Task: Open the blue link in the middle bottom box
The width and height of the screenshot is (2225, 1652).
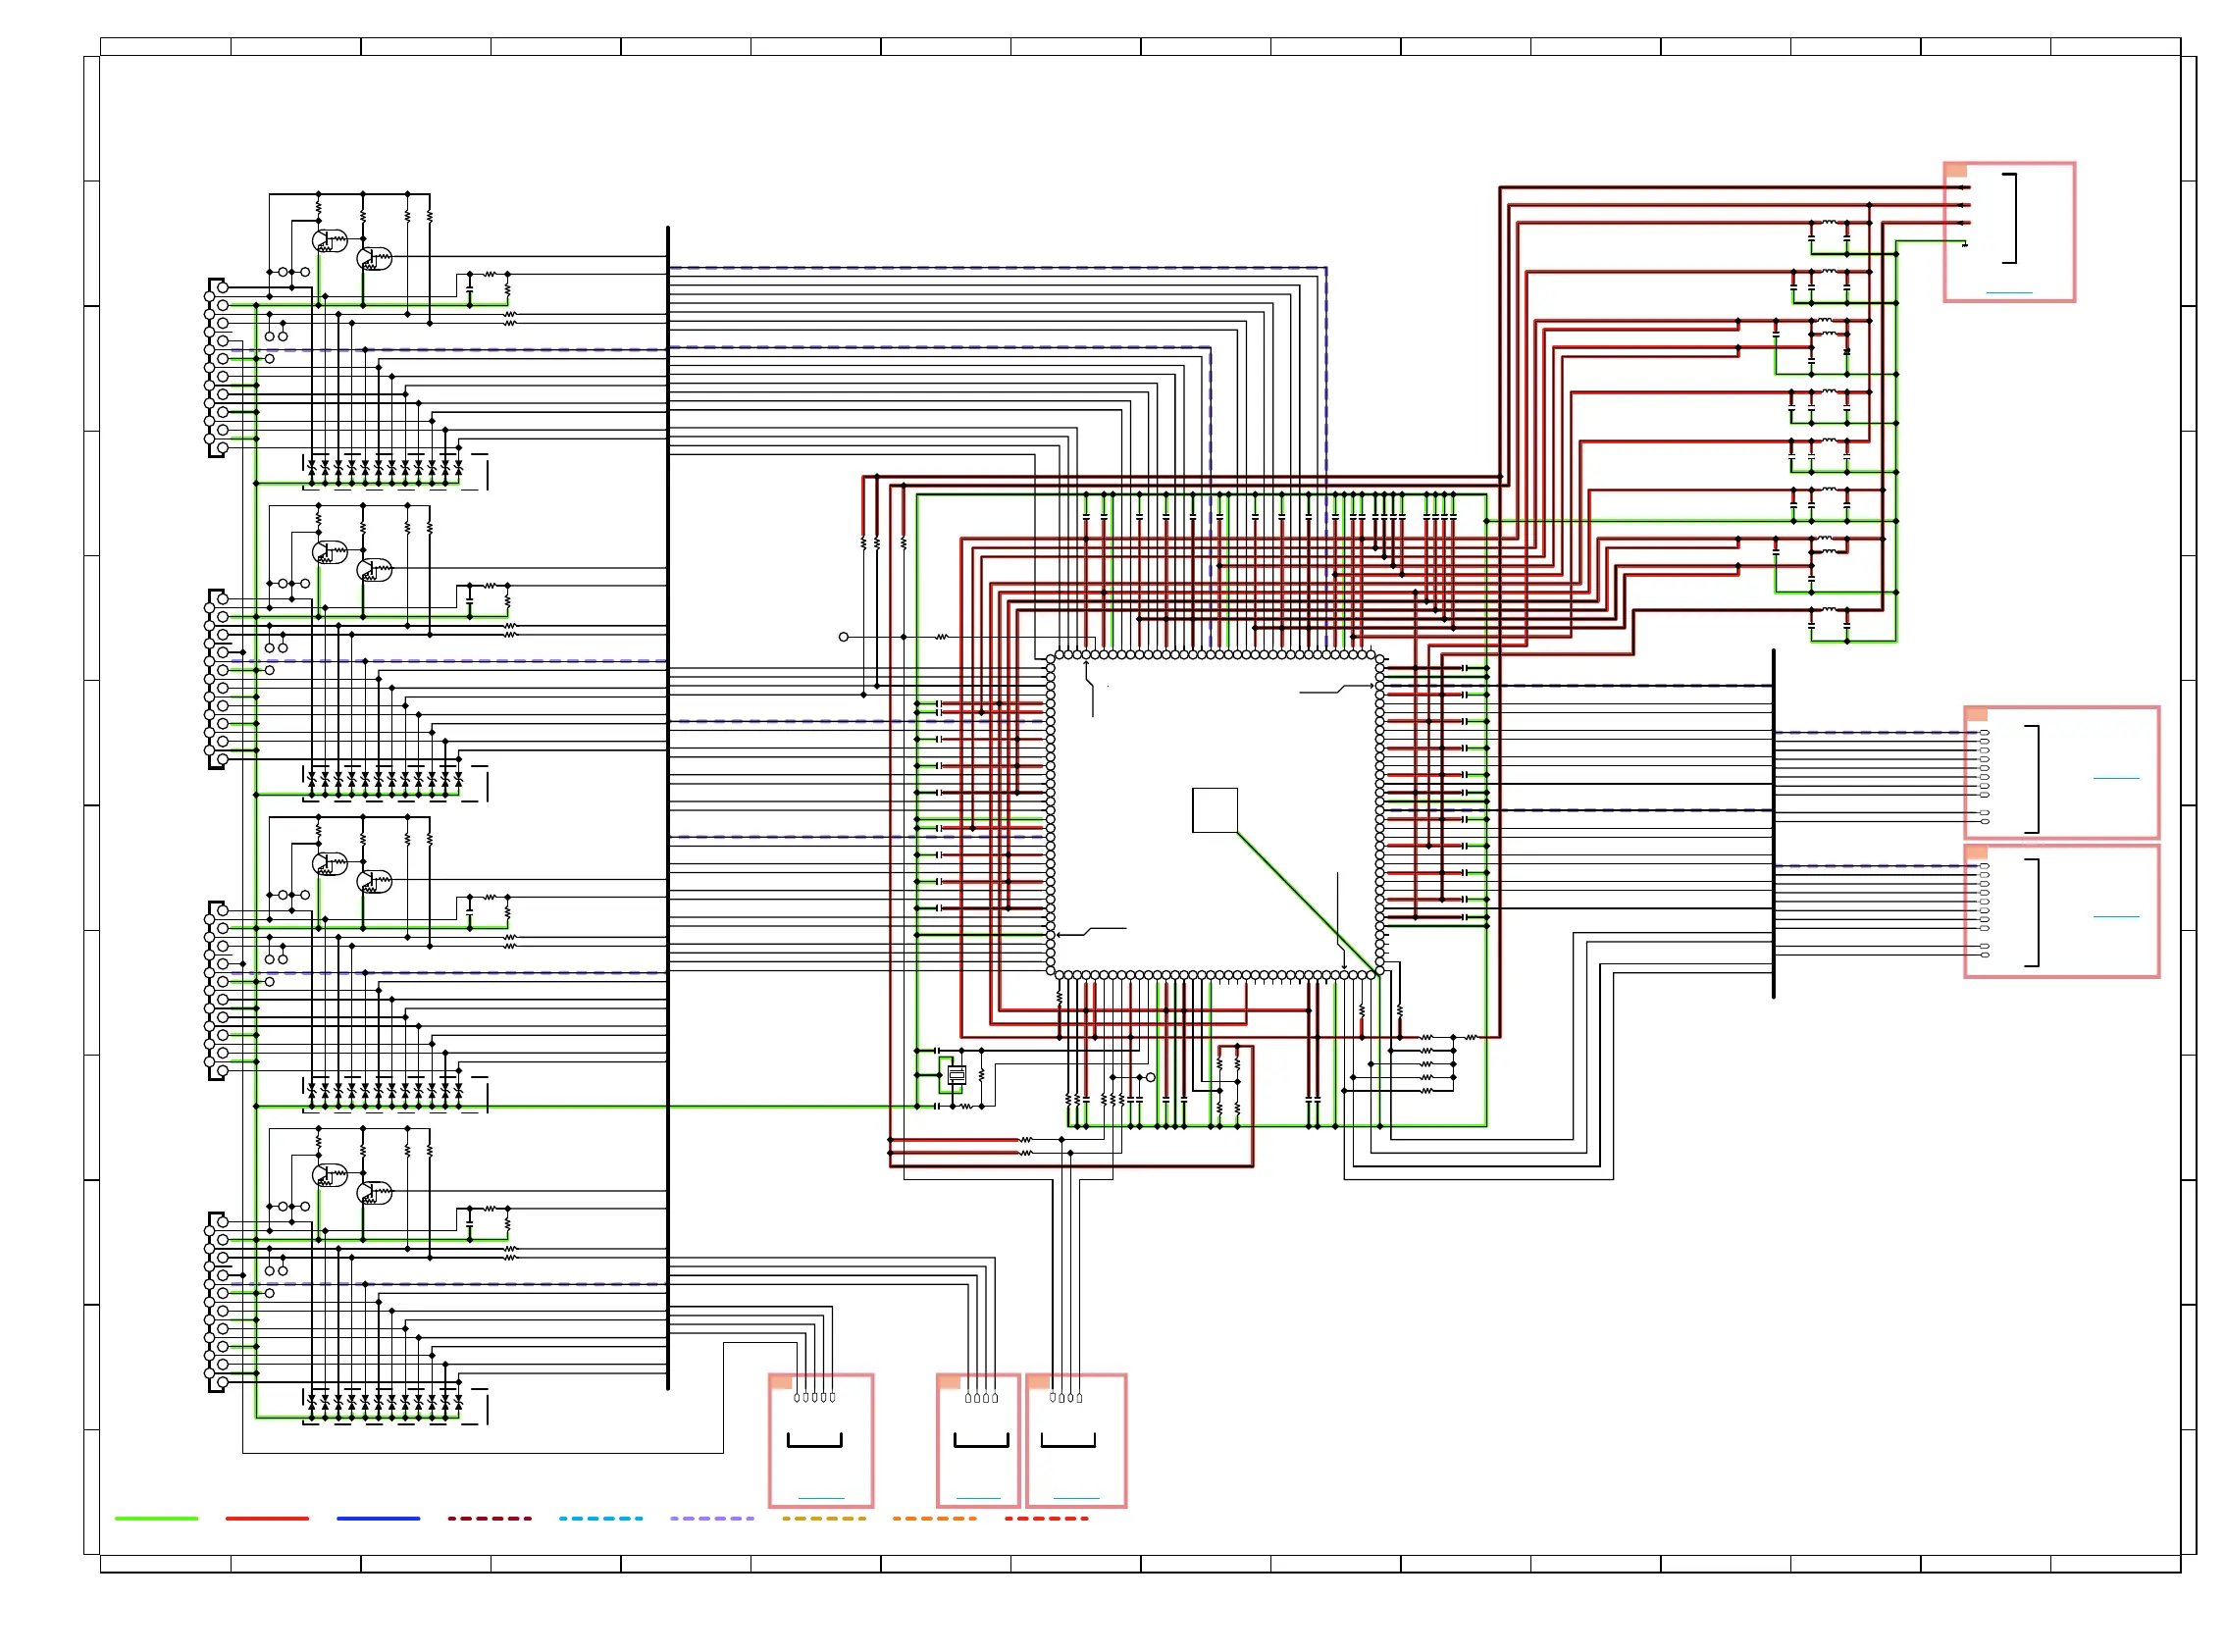Action: pyautogui.click(x=978, y=1498)
